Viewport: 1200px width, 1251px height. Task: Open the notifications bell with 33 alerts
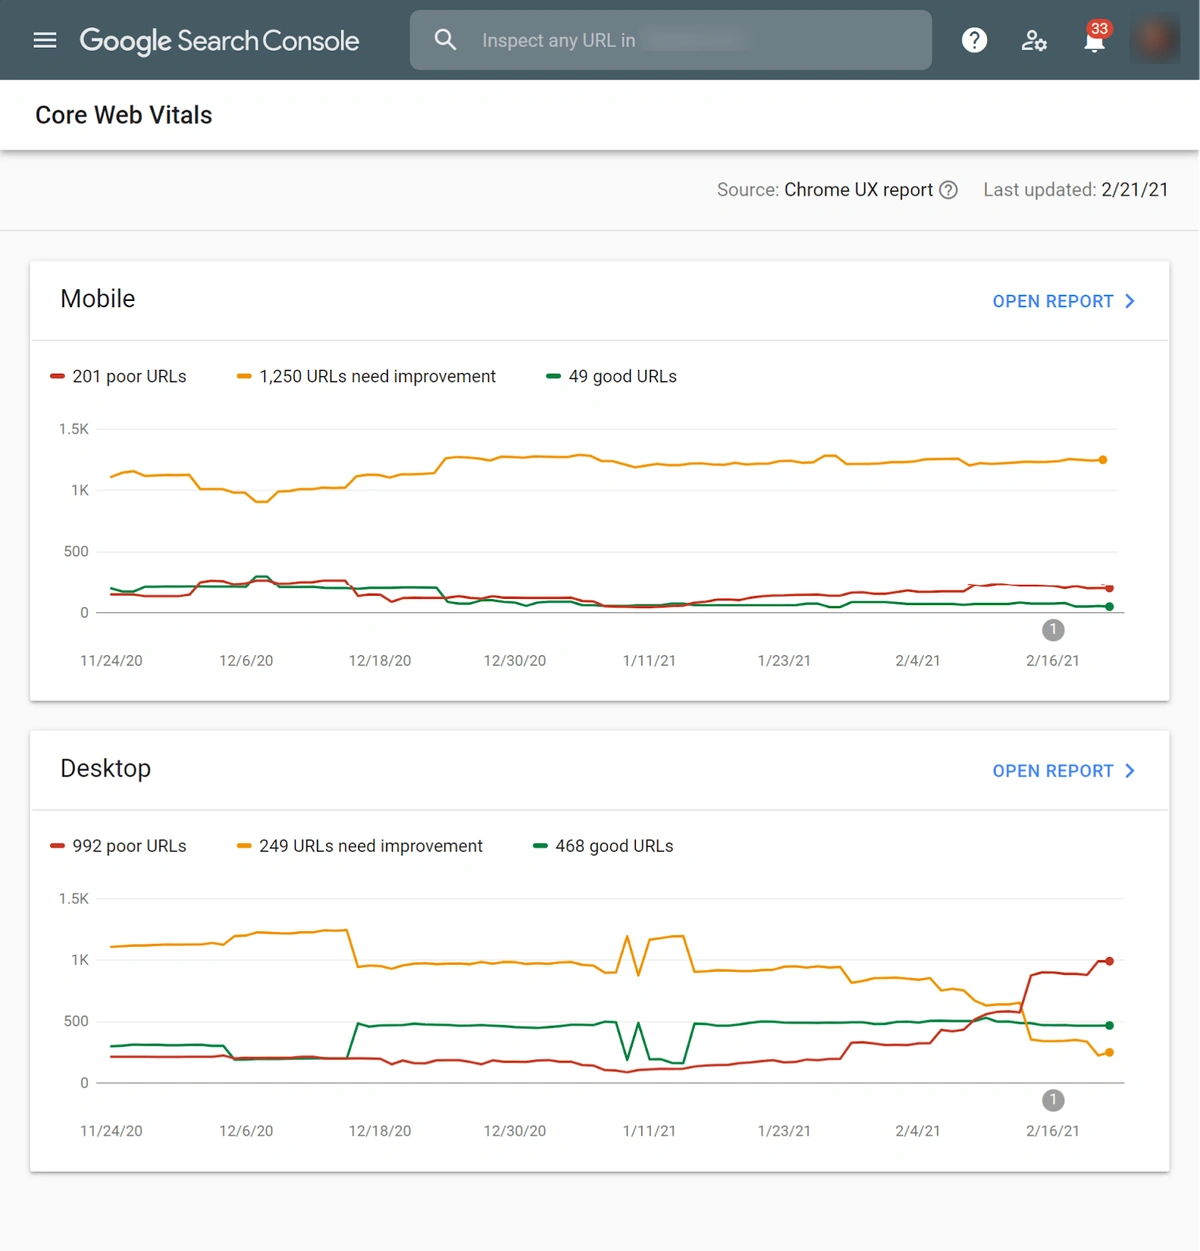pyautogui.click(x=1095, y=40)
